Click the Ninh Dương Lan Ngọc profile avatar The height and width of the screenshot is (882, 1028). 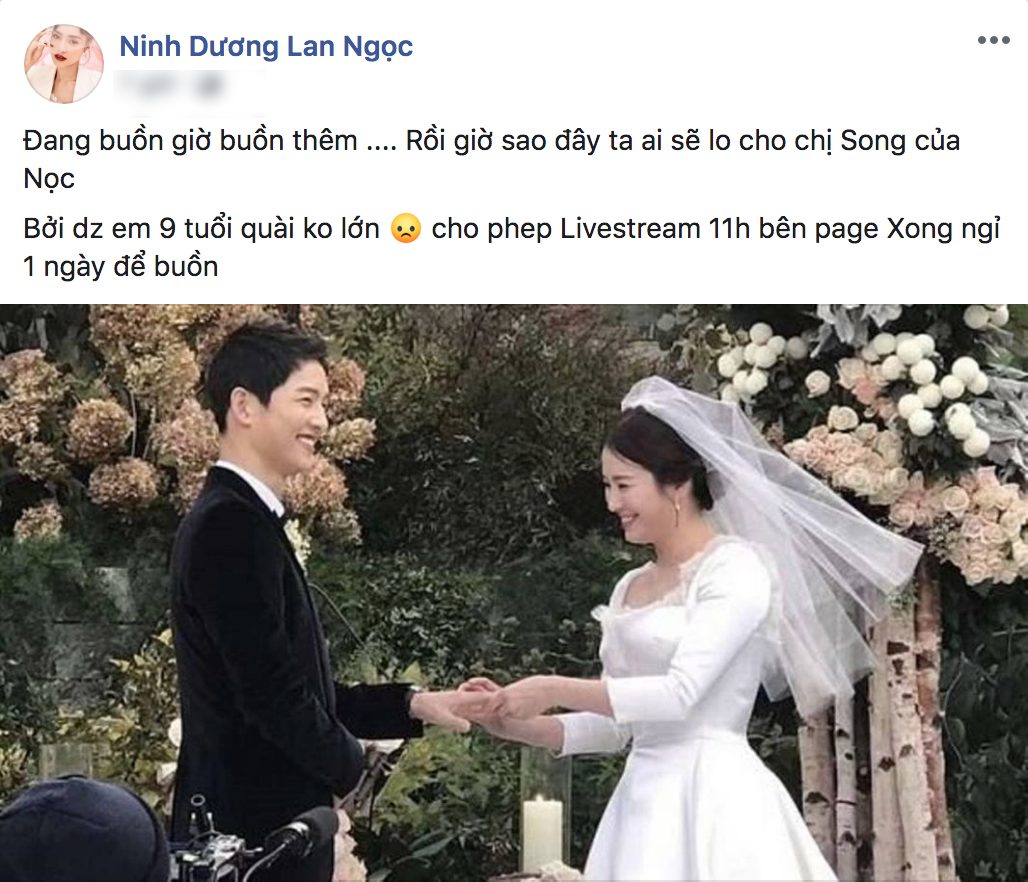coord(64,64)
